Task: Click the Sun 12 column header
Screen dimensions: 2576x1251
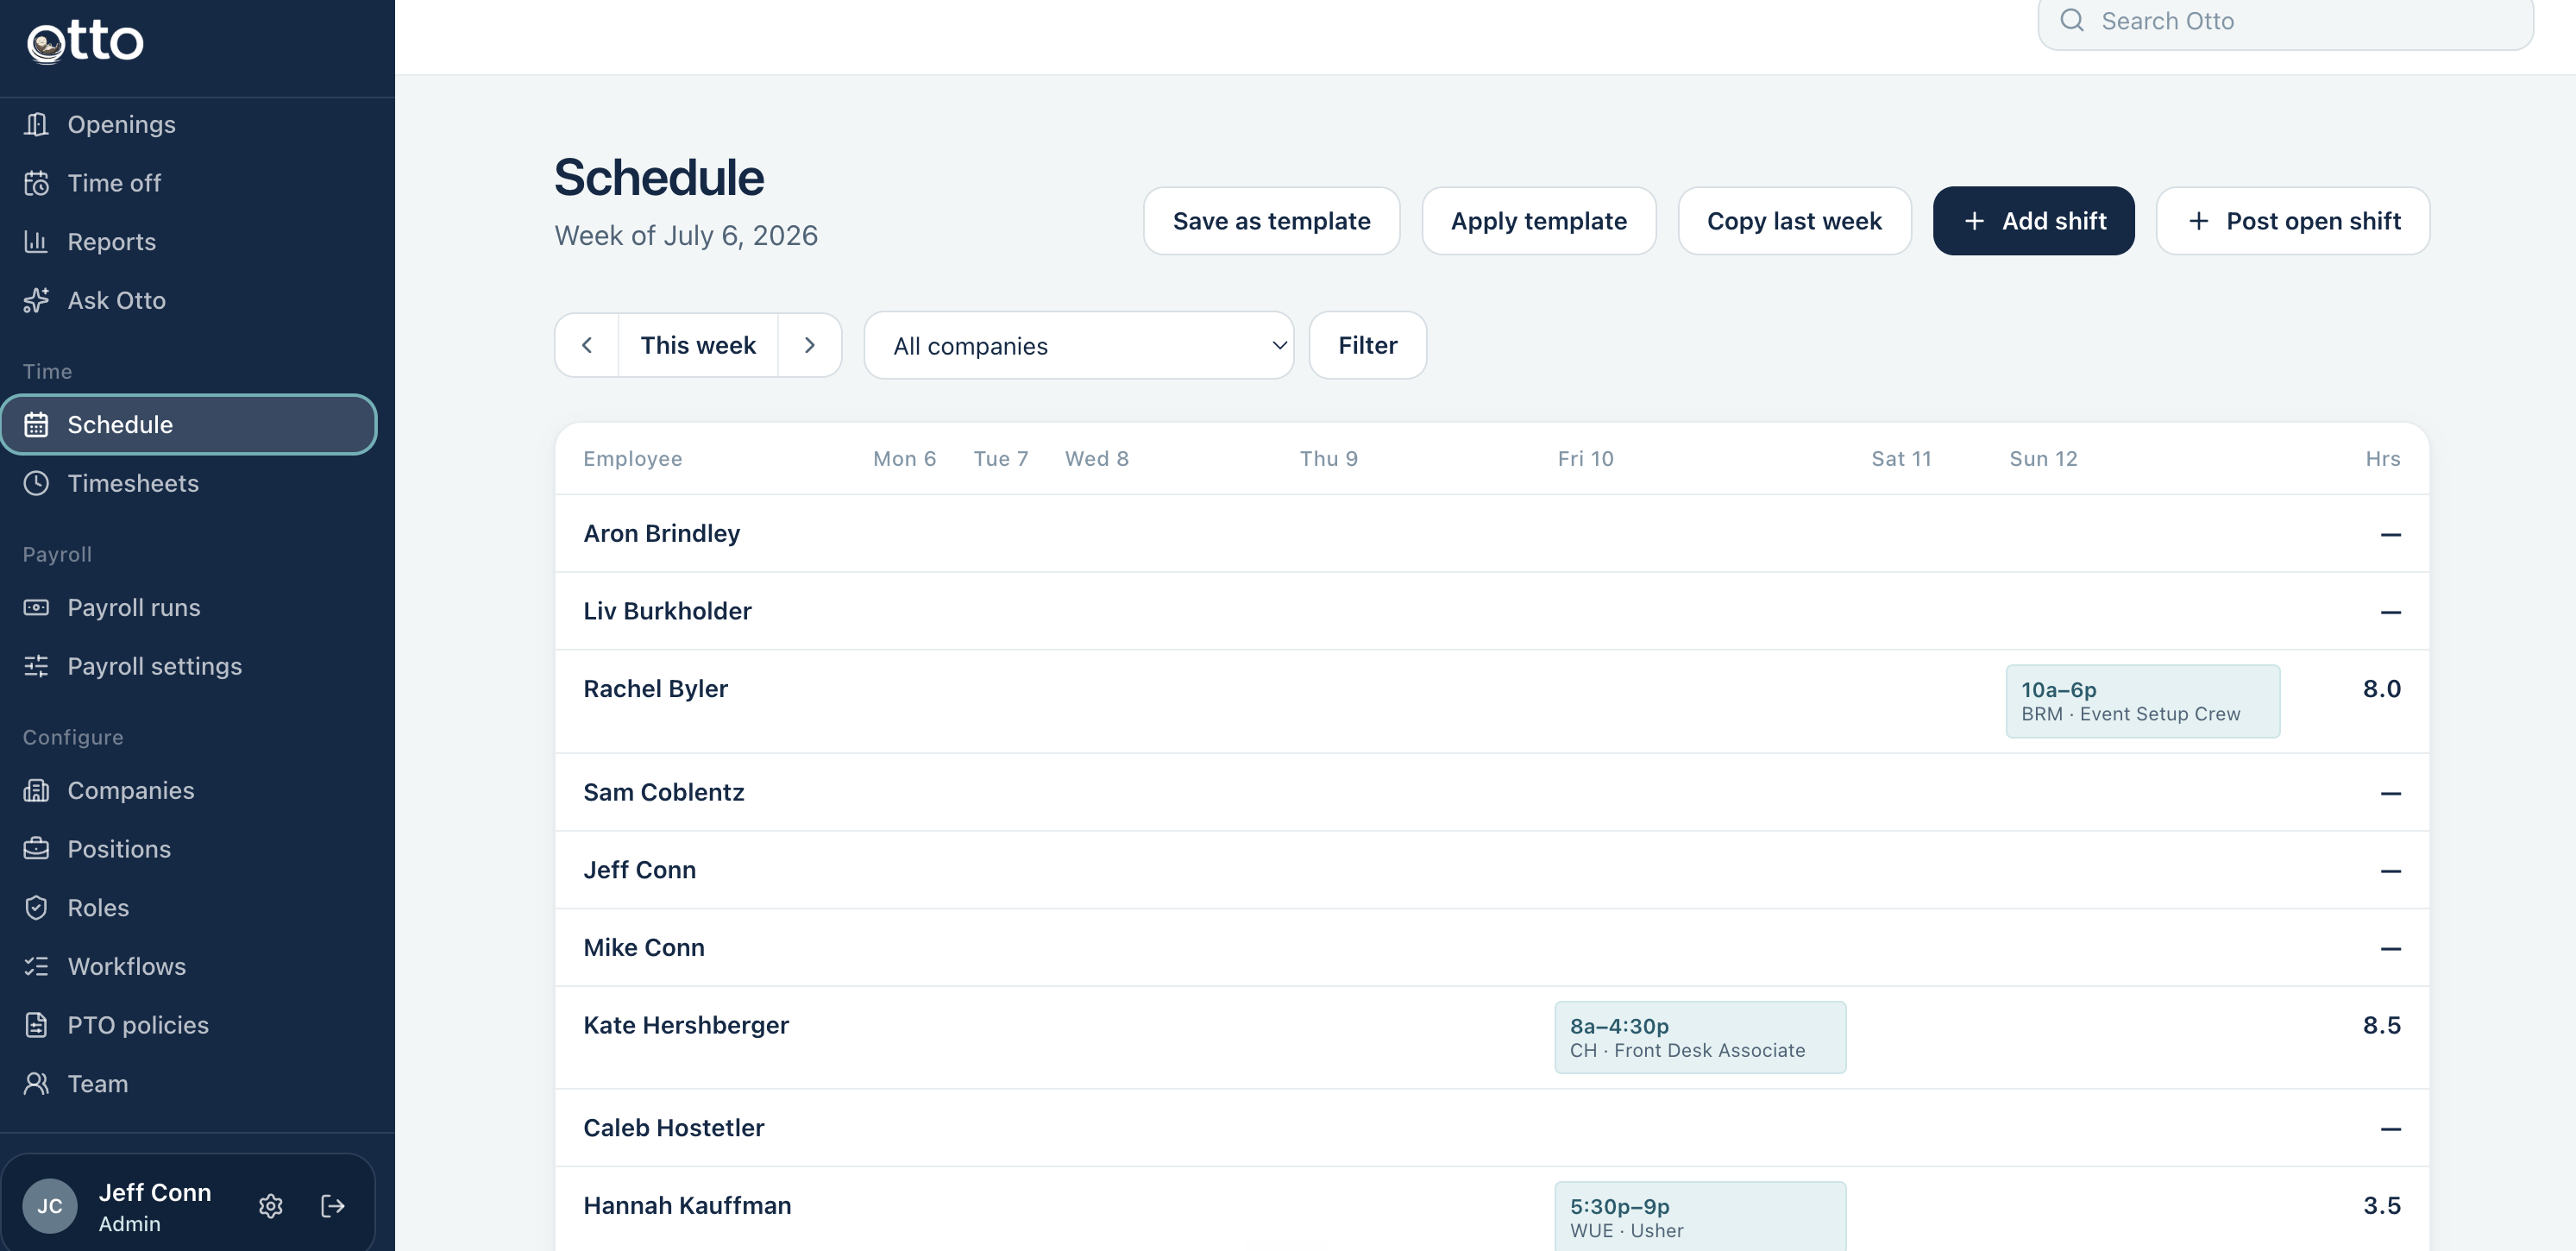Action: 2043,458
